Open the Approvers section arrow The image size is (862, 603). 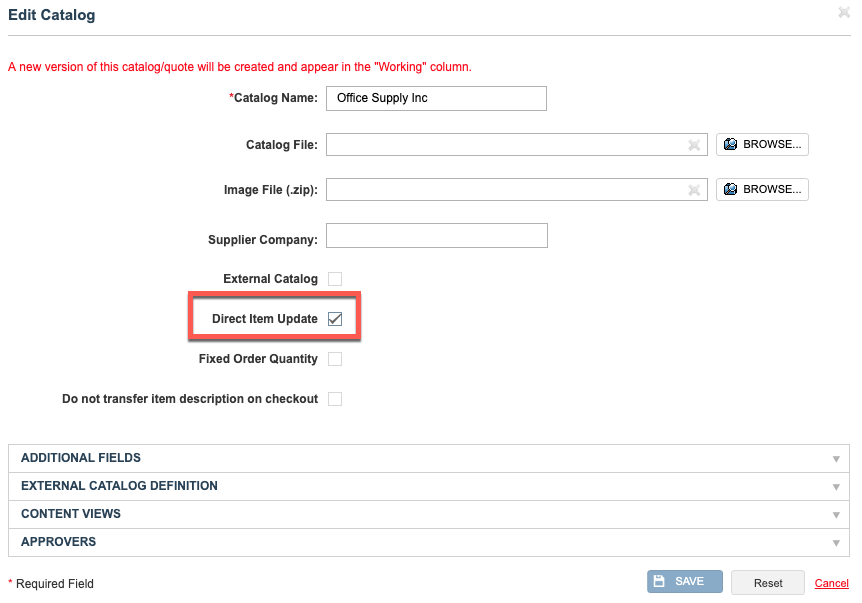click(836, 543)
